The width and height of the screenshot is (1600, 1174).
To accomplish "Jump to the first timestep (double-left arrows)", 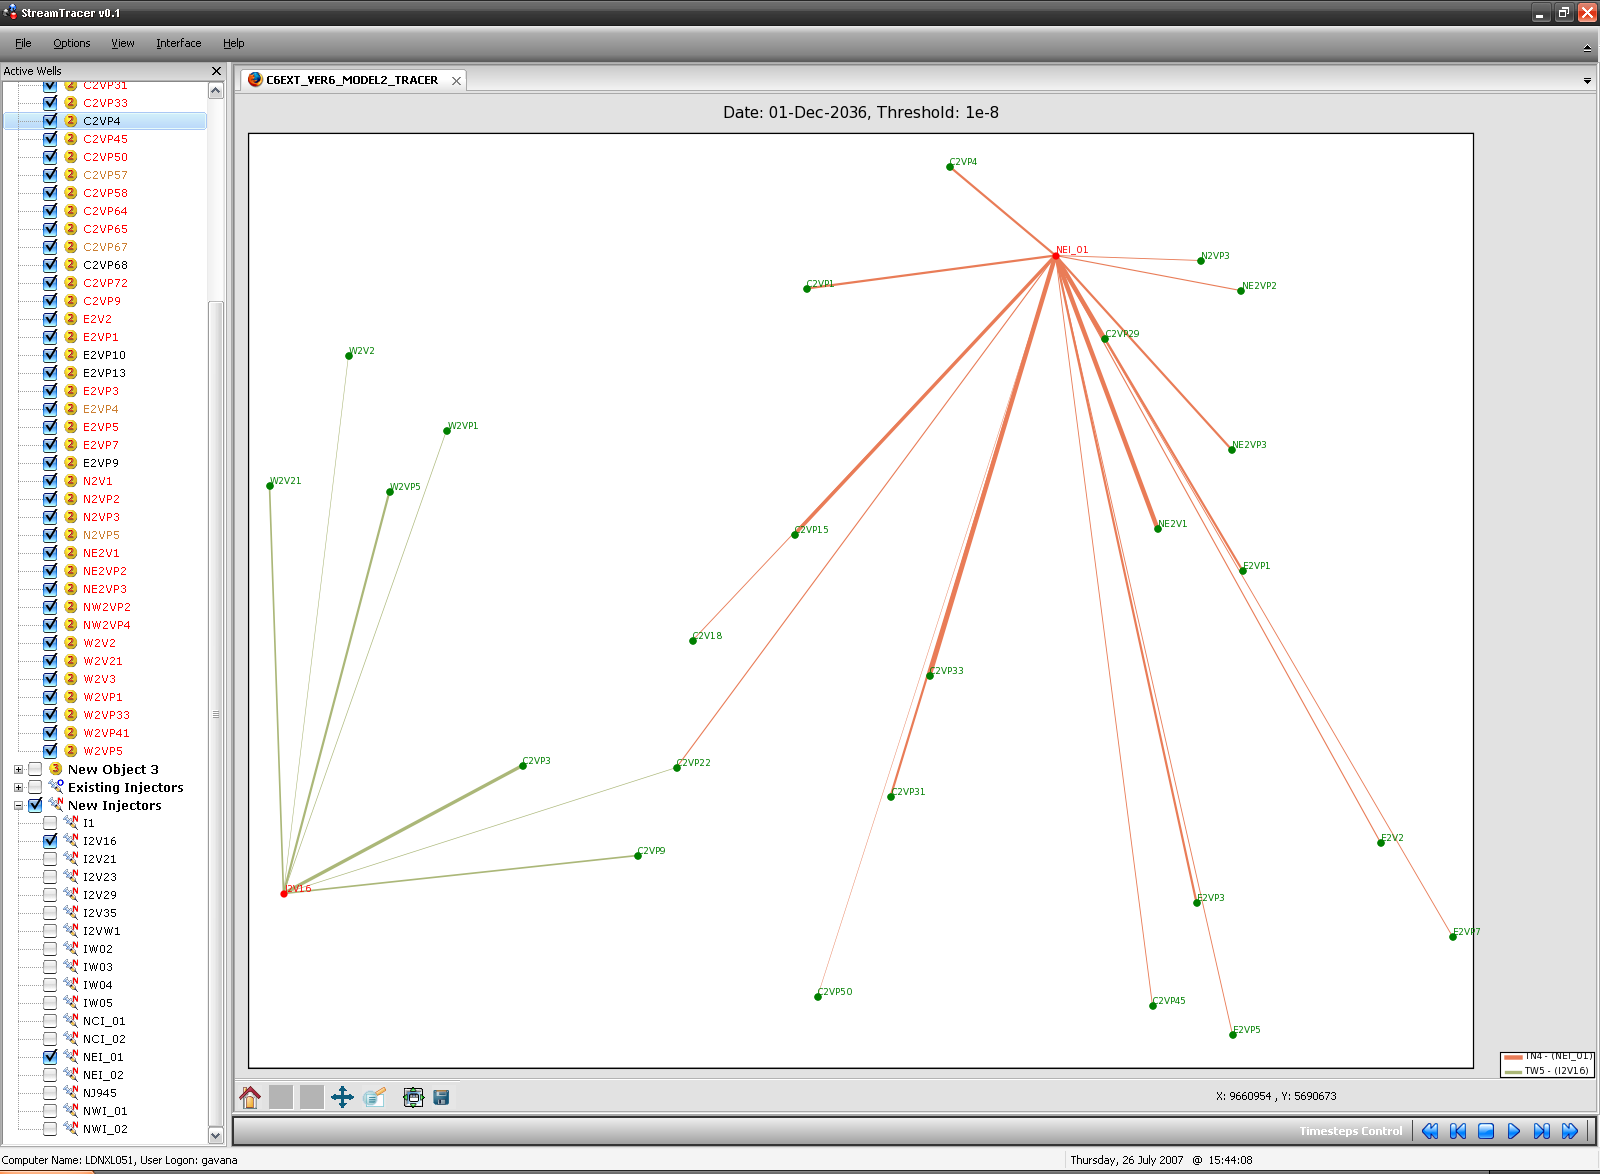I will [x=1430, y=1131].
